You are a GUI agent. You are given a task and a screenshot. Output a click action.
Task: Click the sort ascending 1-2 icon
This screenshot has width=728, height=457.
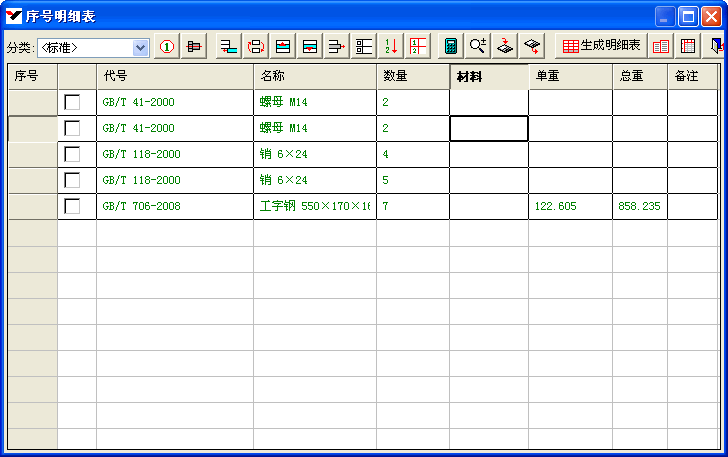pyautogui.click(x=393, y=46)
